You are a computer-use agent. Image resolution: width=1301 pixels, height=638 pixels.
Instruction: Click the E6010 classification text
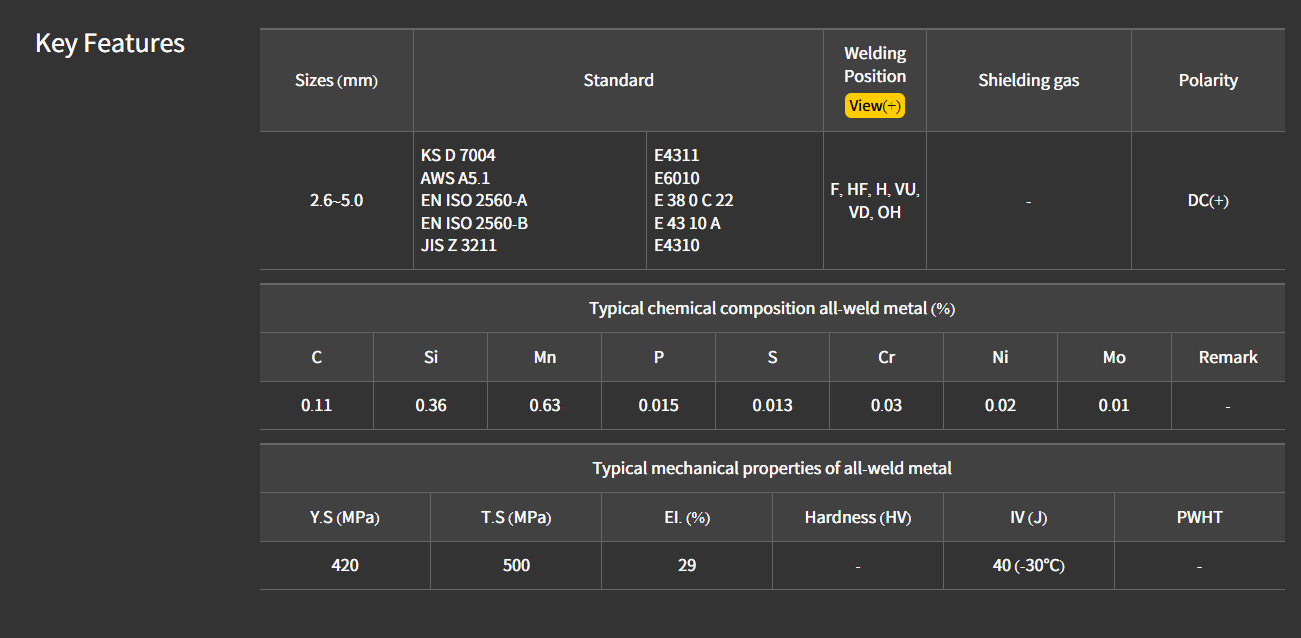point(677,178)
